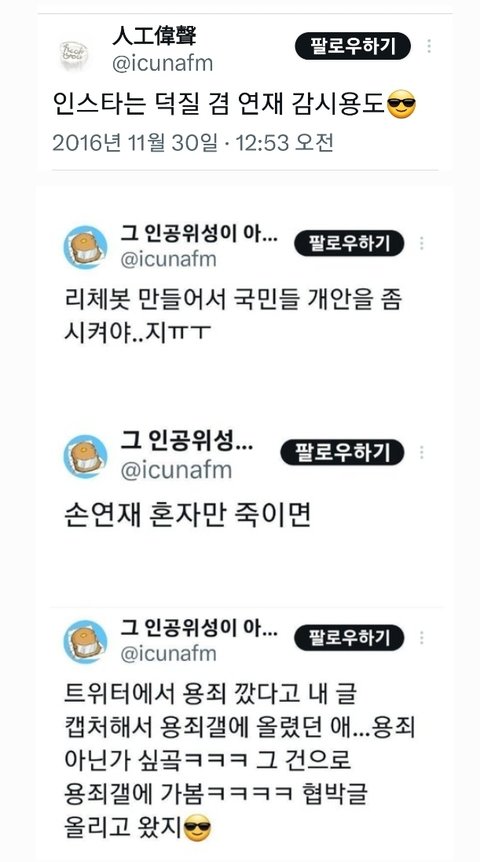Open more options on the 리체봇 tweet
This screenshot has width=480, height=862.
[x=422, y=243]
